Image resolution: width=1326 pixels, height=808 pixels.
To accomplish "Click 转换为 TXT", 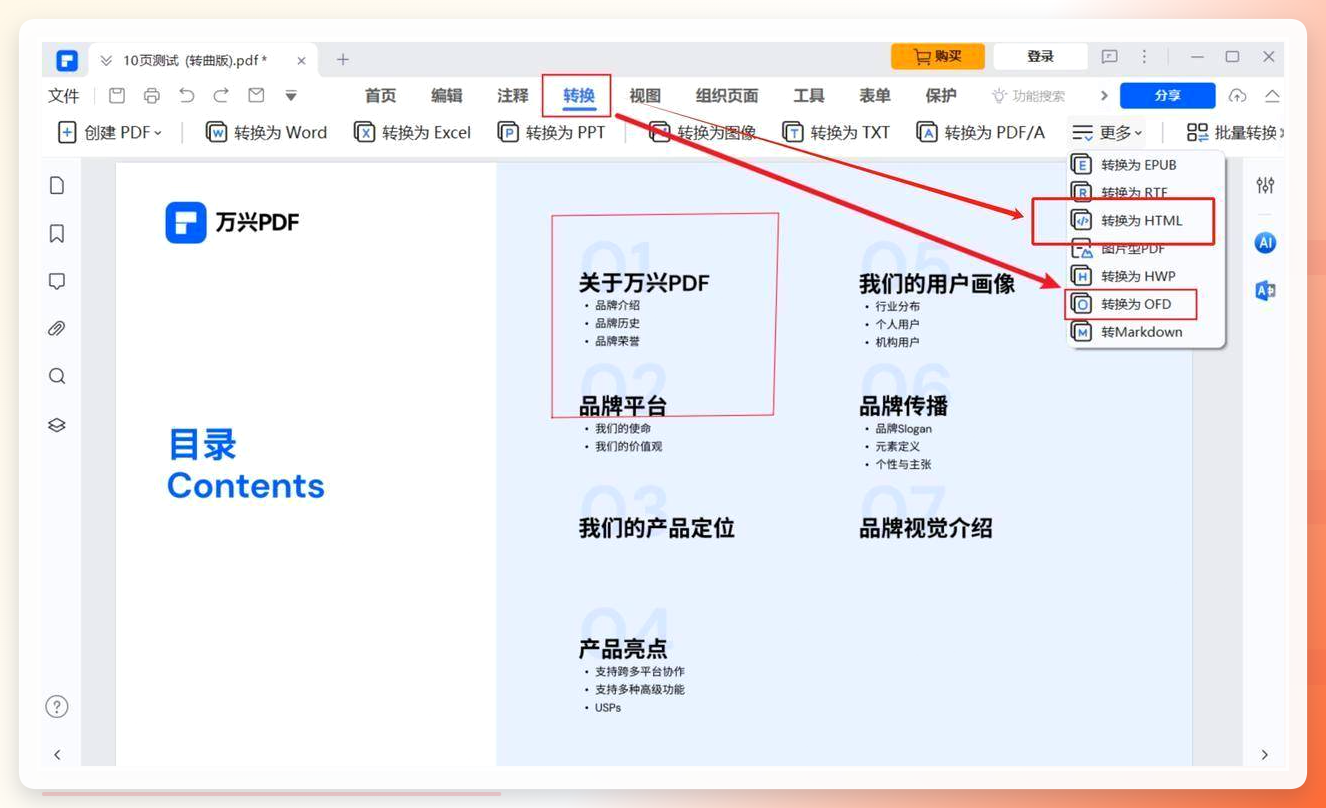I will (x=836, y=132).
